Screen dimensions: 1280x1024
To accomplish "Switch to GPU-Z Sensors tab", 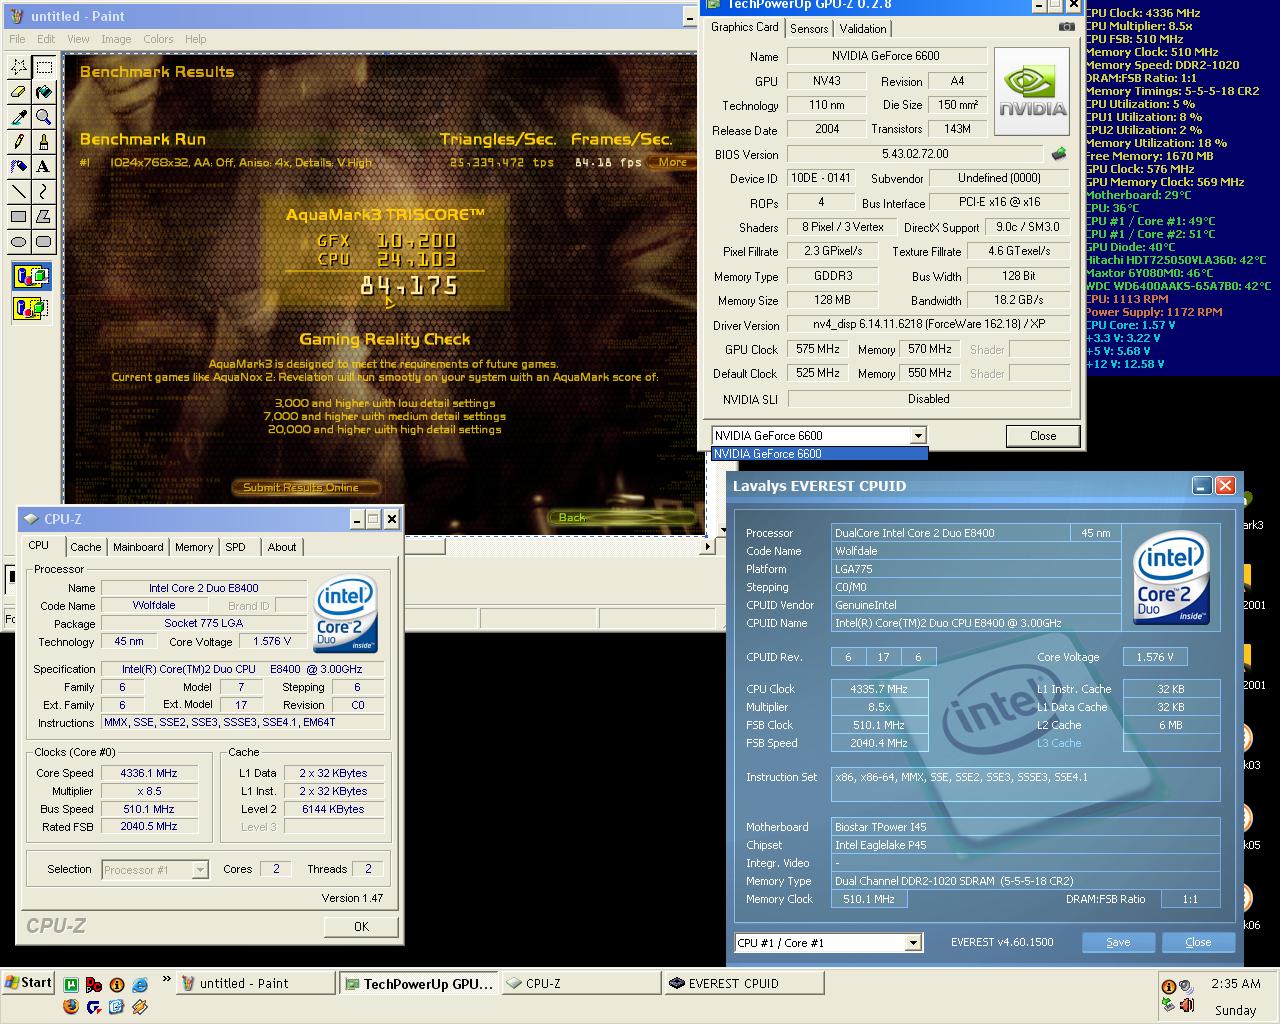I will pos(809,29).
